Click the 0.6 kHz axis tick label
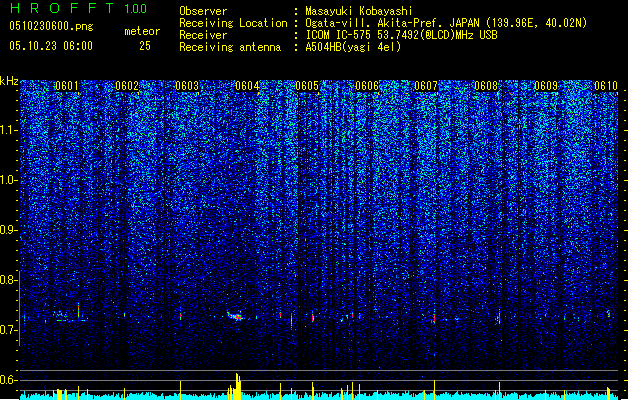 tap(9, 380)
